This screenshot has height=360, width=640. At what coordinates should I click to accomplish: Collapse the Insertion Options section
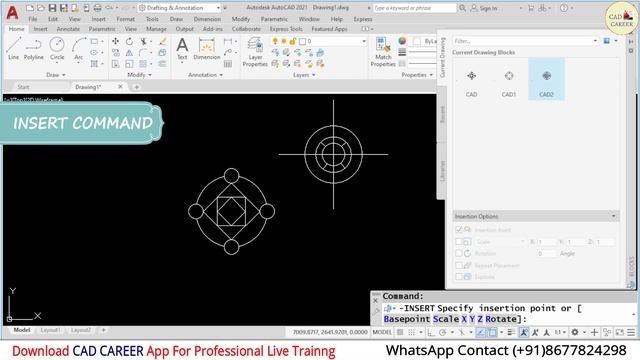point(613,216)
